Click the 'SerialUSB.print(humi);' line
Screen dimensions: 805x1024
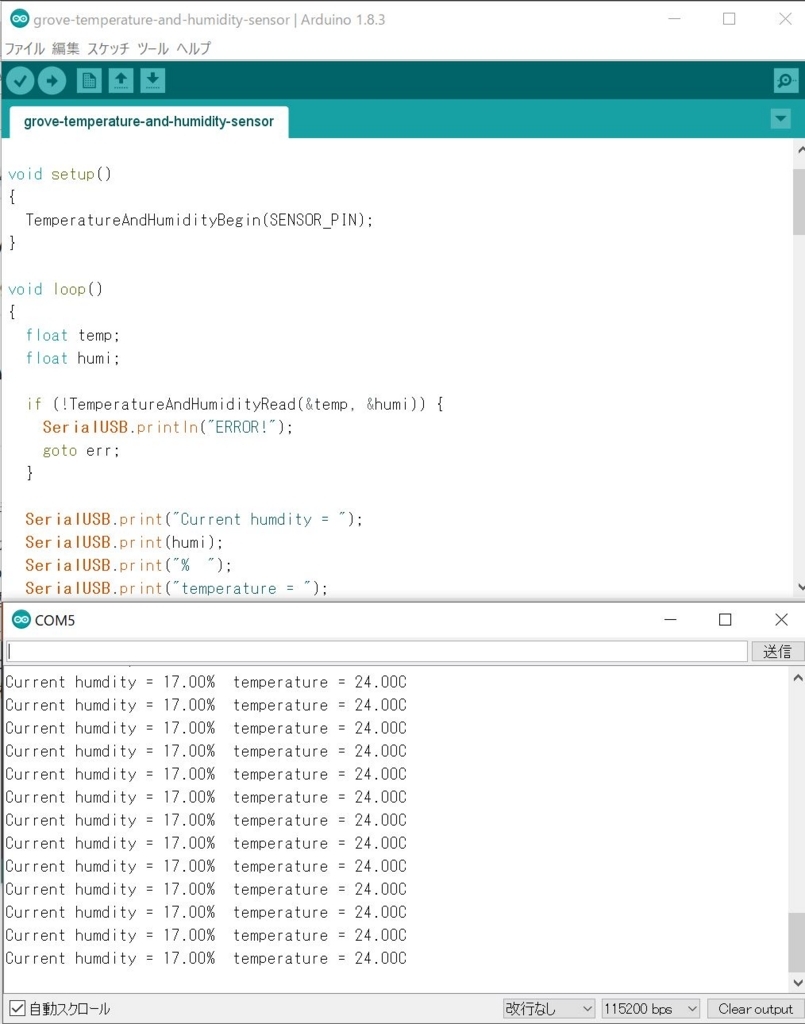tap(124, 542)
